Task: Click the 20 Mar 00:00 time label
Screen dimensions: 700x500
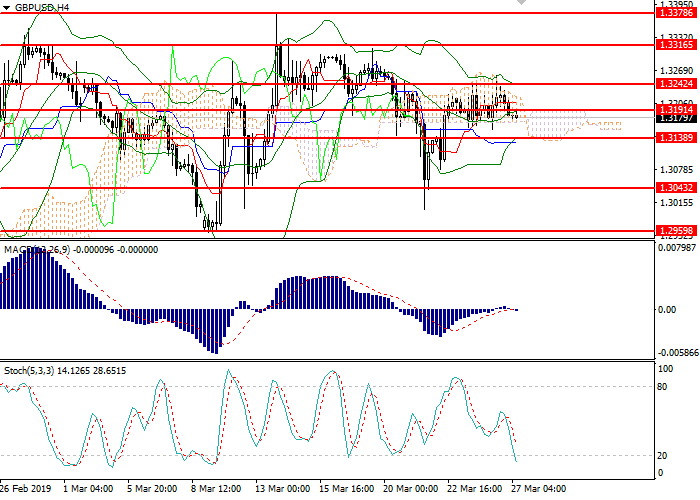Action: [412, 489]
